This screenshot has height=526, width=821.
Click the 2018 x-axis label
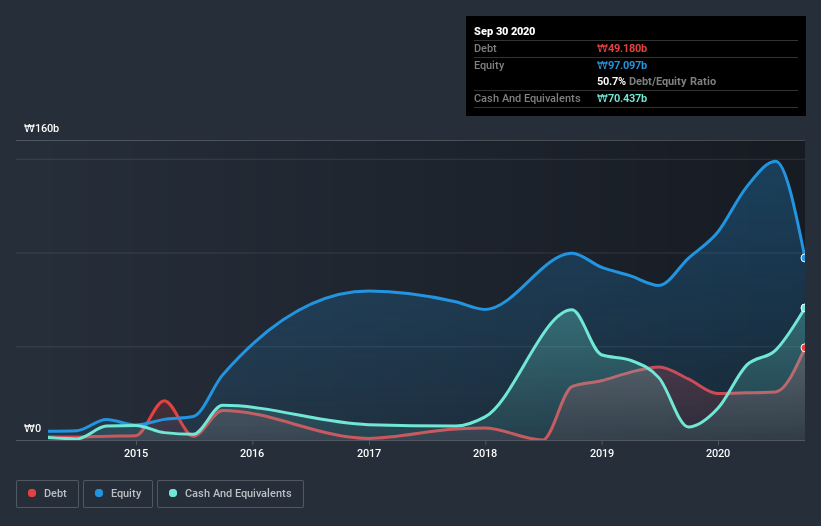click(x=485, y=453)
